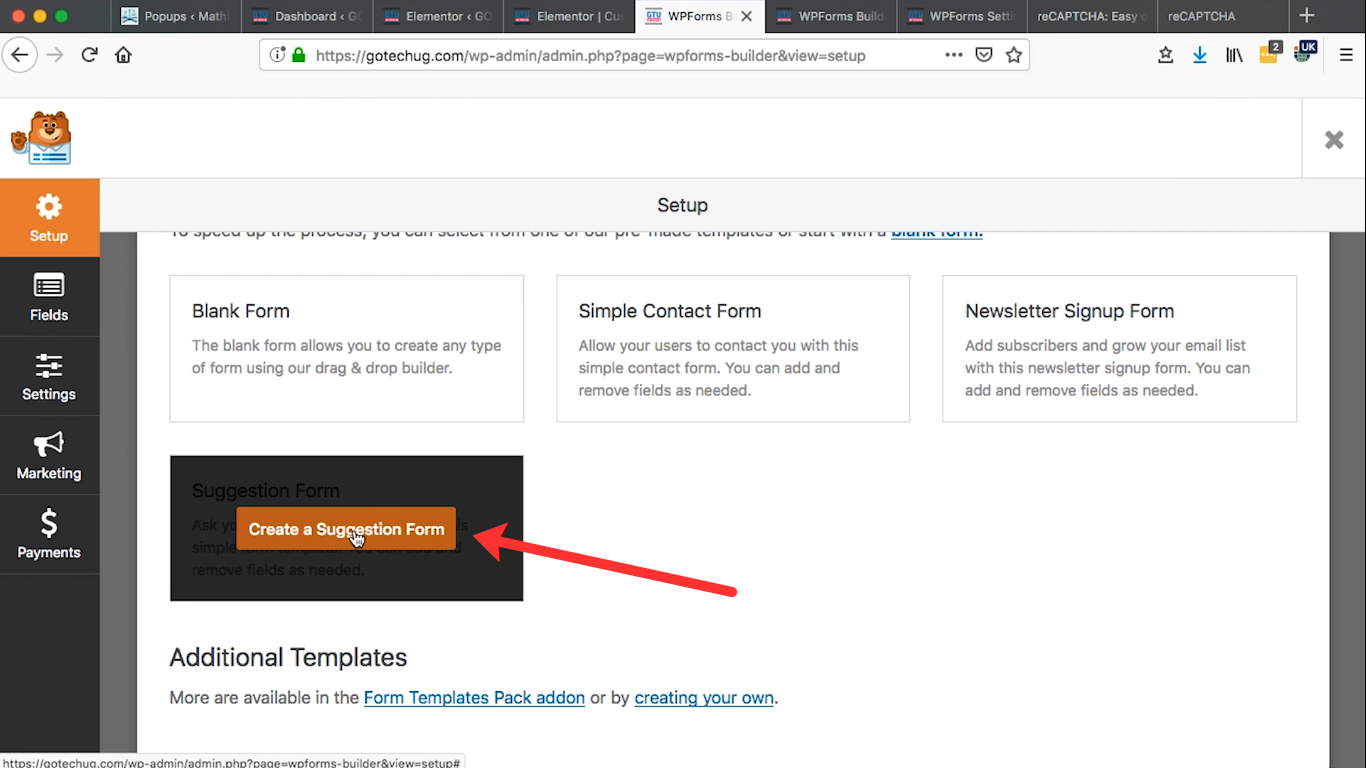Viewport: 1366px width, 768px height.
Task: Click the WPForms bear mascot logo
Action: point(41,138)
